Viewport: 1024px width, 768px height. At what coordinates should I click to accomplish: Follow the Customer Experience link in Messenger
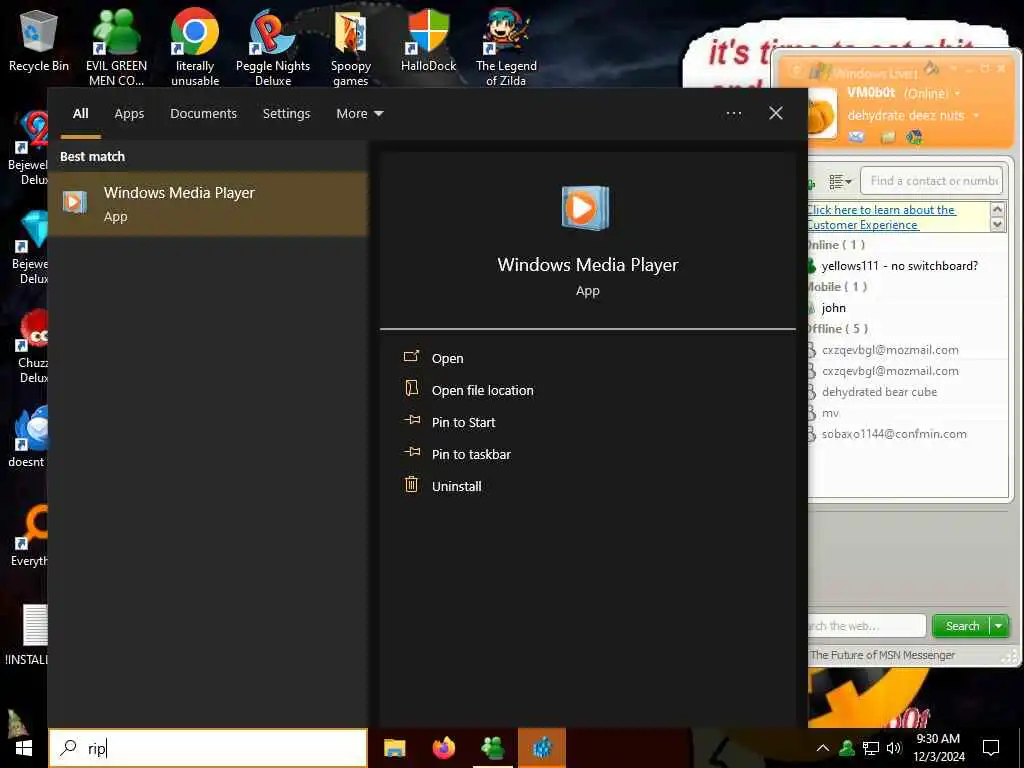pyautogui.click(x=880, y=217)
